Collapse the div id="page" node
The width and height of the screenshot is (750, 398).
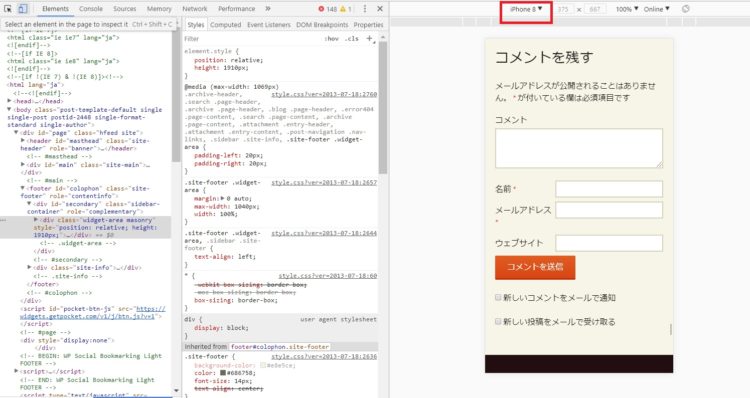(16, 133)
